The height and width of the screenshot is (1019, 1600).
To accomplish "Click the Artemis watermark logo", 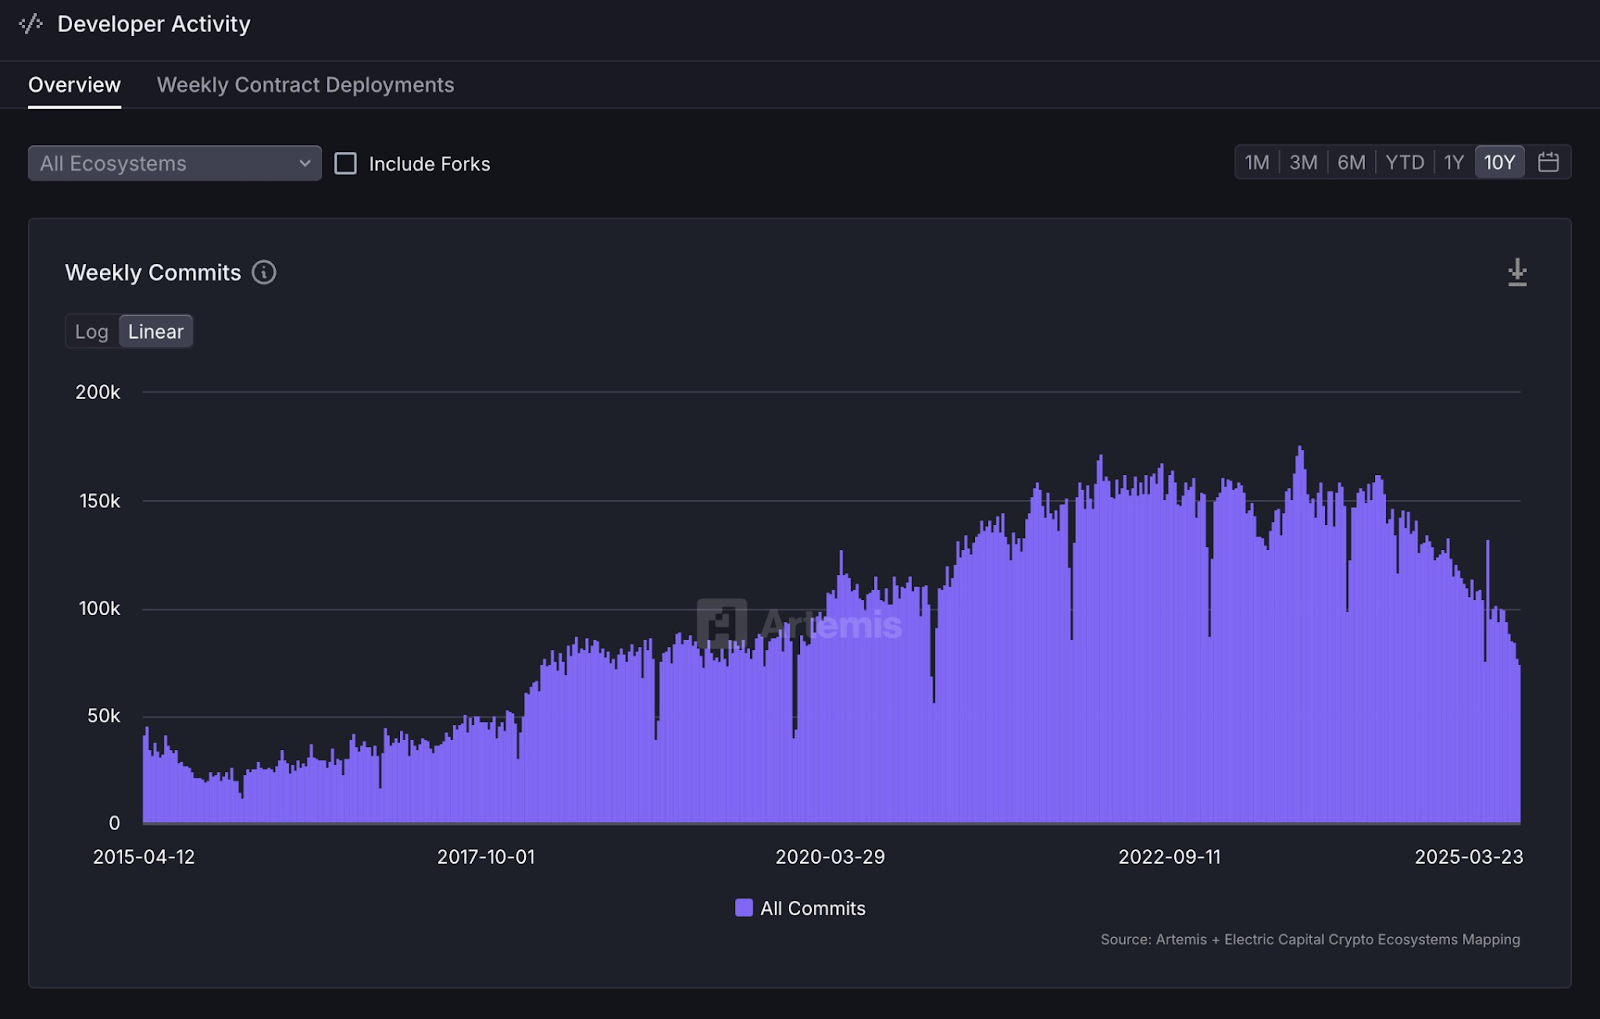I will [x=722, y=624].
